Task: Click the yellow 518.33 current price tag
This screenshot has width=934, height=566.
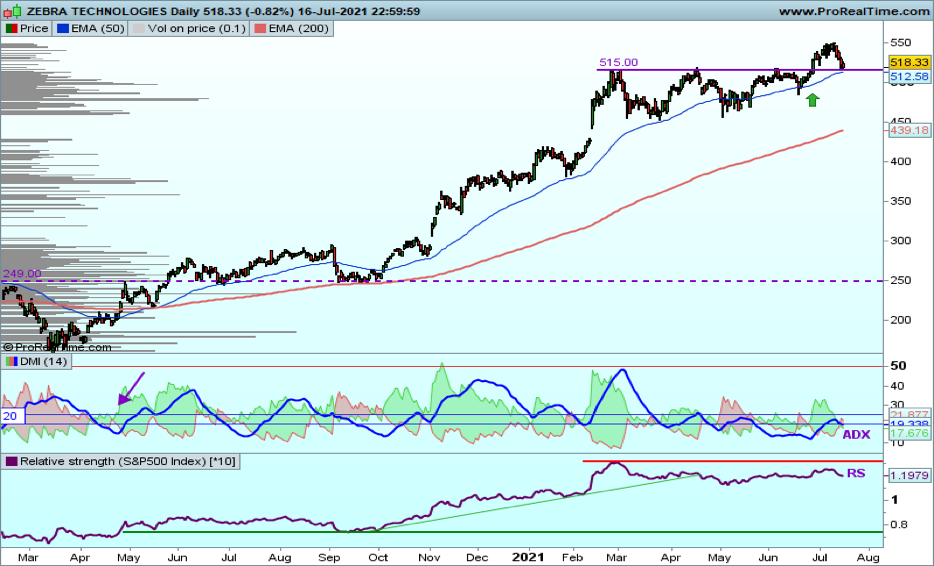Action: [909, 62]
